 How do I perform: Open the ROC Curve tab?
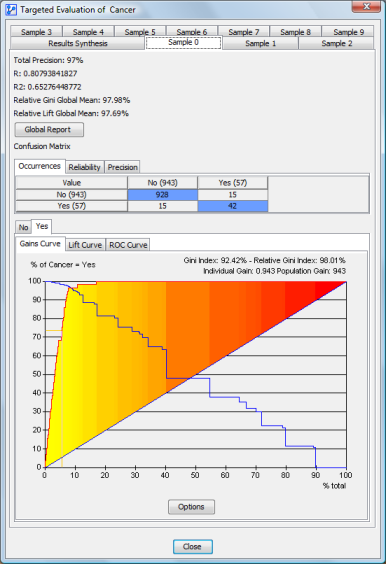coord(128,245)
